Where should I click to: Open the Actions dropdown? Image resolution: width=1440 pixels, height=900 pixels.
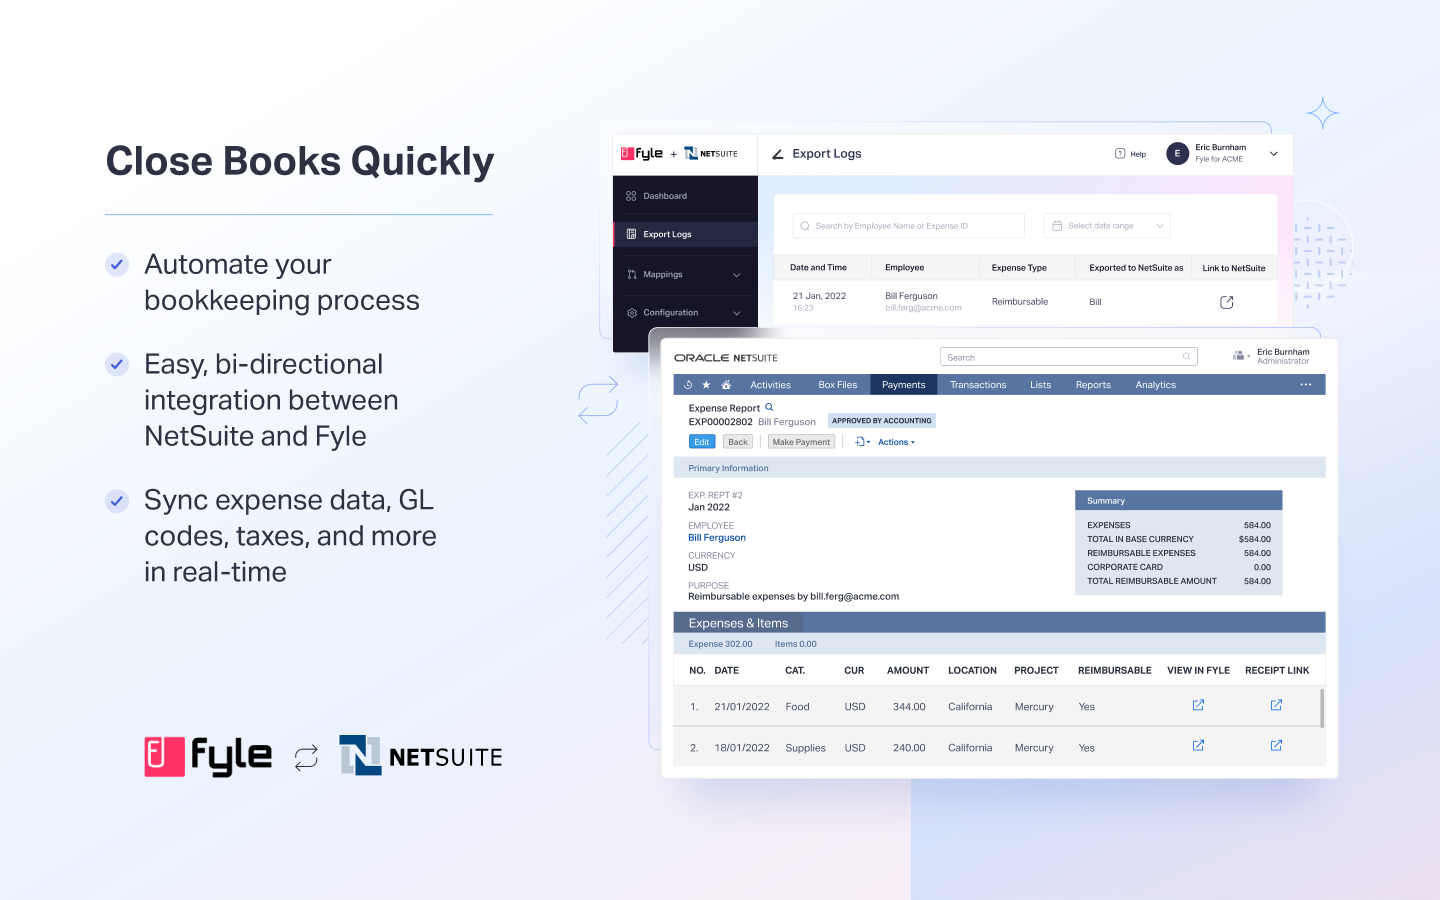(x=896, y=442)
